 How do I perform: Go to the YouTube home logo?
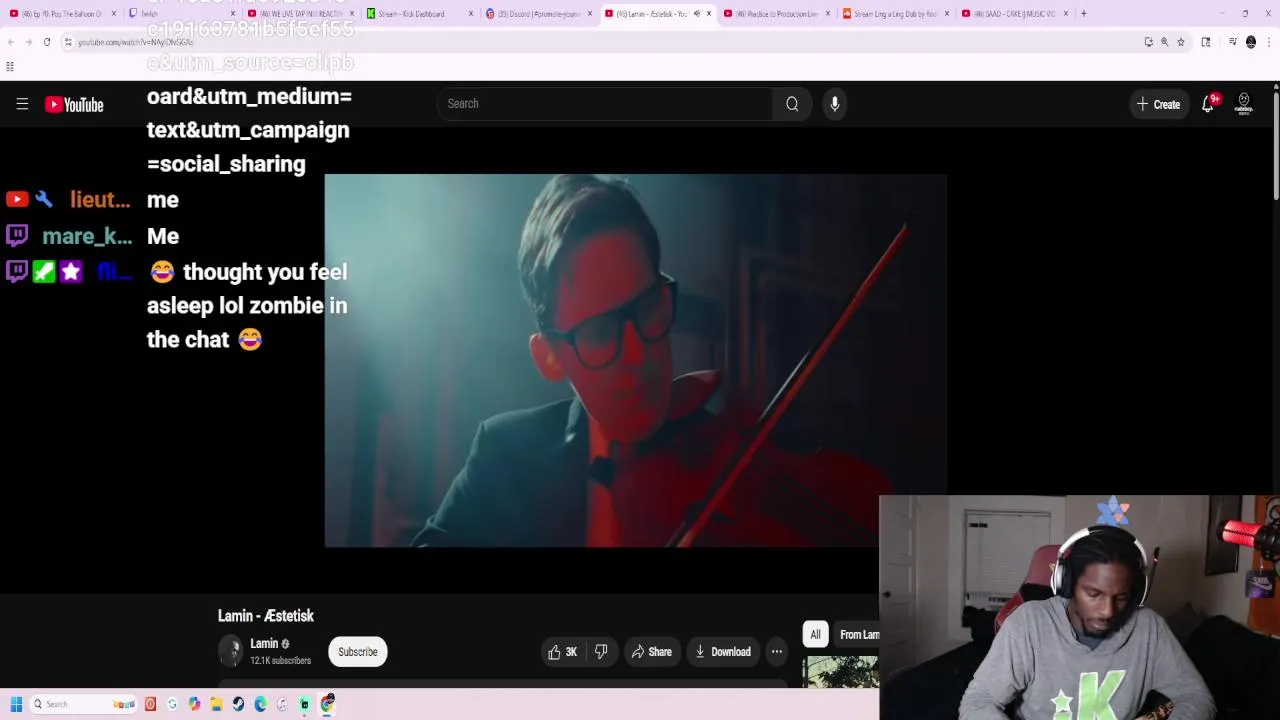pos(74,104)
